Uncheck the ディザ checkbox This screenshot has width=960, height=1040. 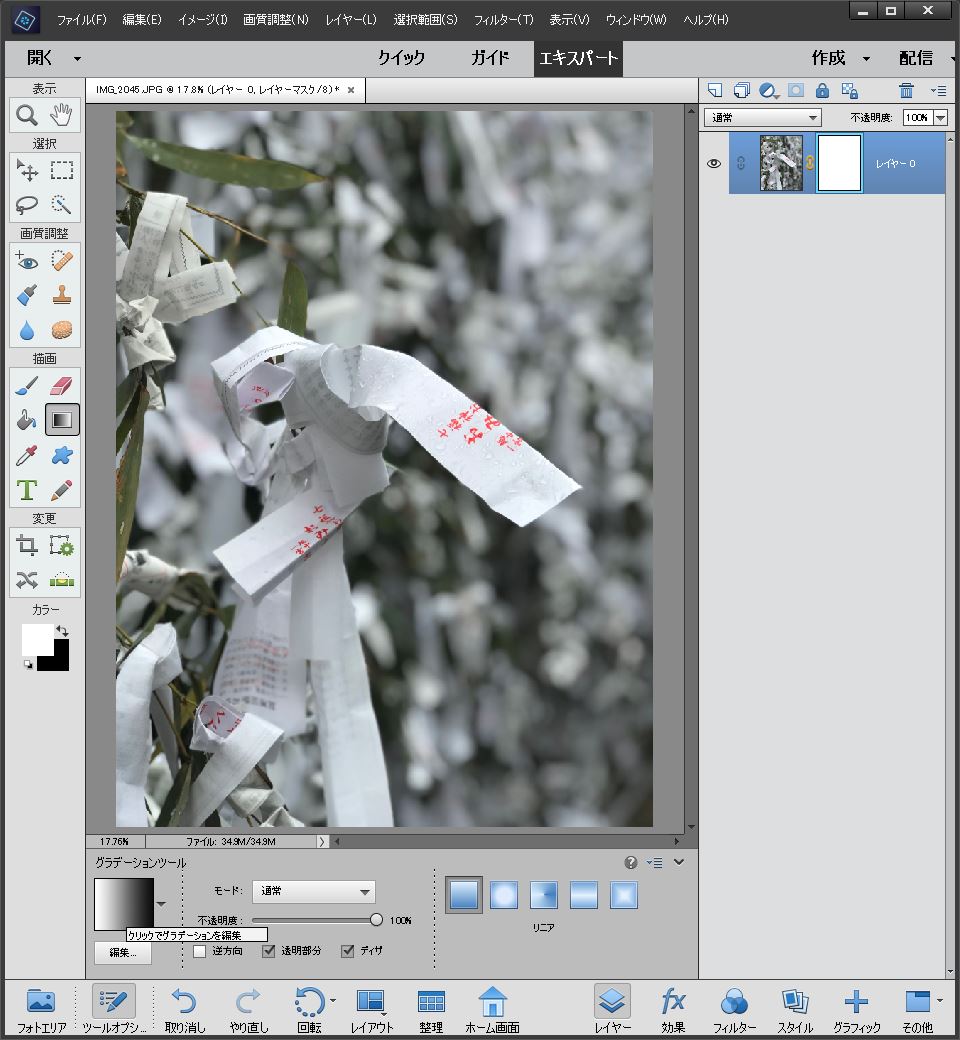click(348, 951)
